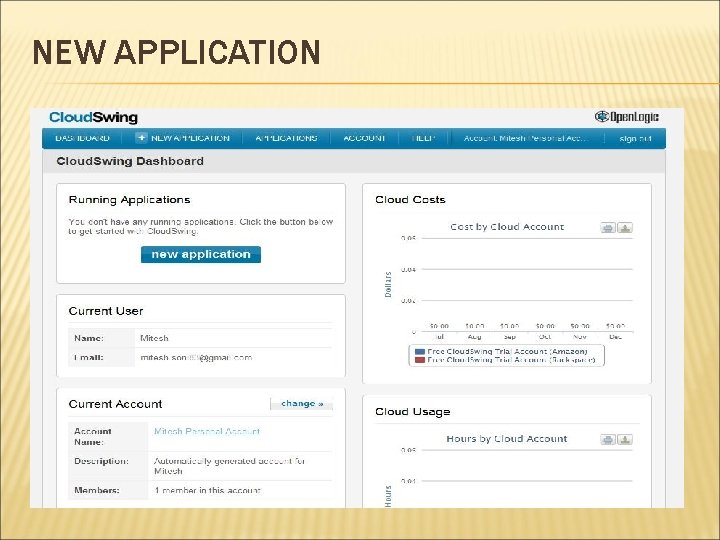Click the Account: Mitesh Personal Acc... item
The image size is (720, 540).
(526, 138)
